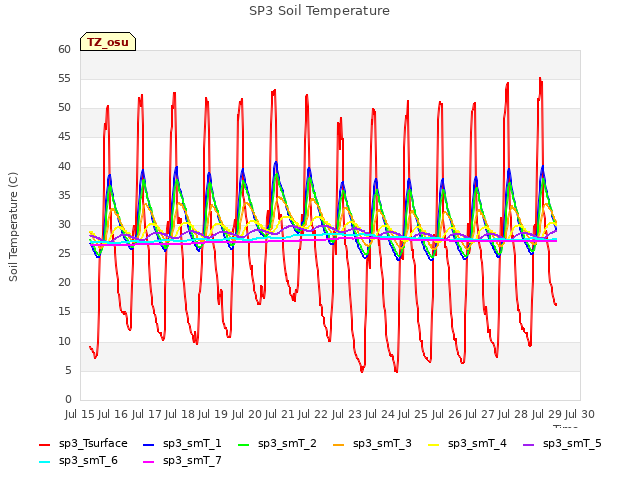Toggle sp3_smT_7 legend entry
This screenshot has height=480, width=640.
point(182,461)
